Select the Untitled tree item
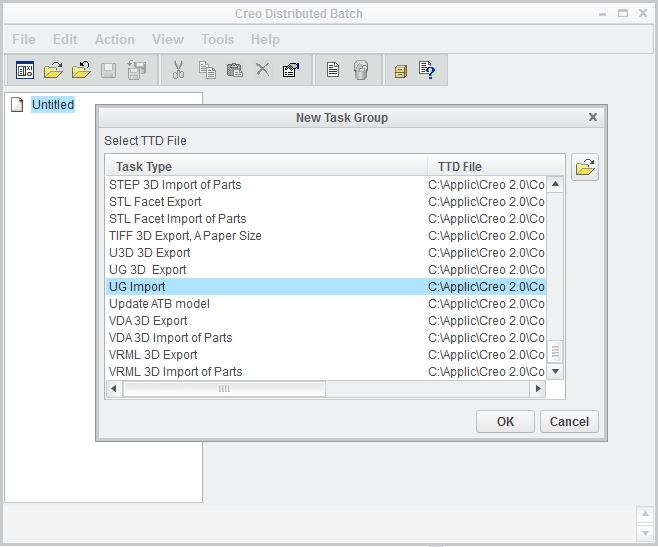658x547 pixels. click(53, 105)
